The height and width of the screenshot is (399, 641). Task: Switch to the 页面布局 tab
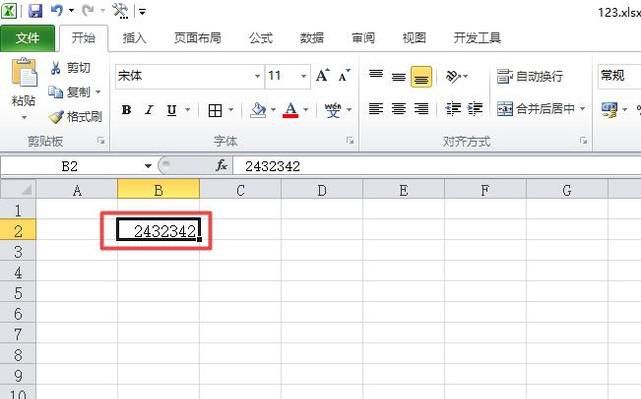197,38
